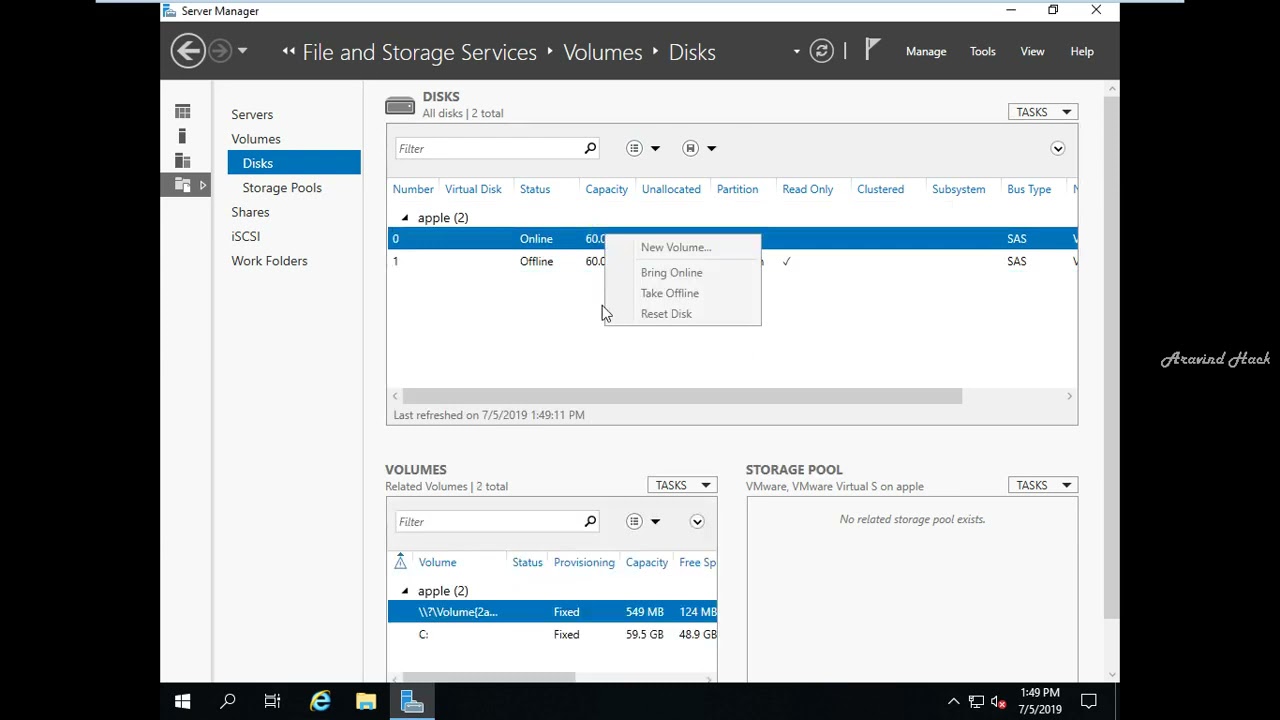The width and height of the screenshot is (1280, 720).
Task: Click Disks horizontal scrollbar
Action: point(682,396)
